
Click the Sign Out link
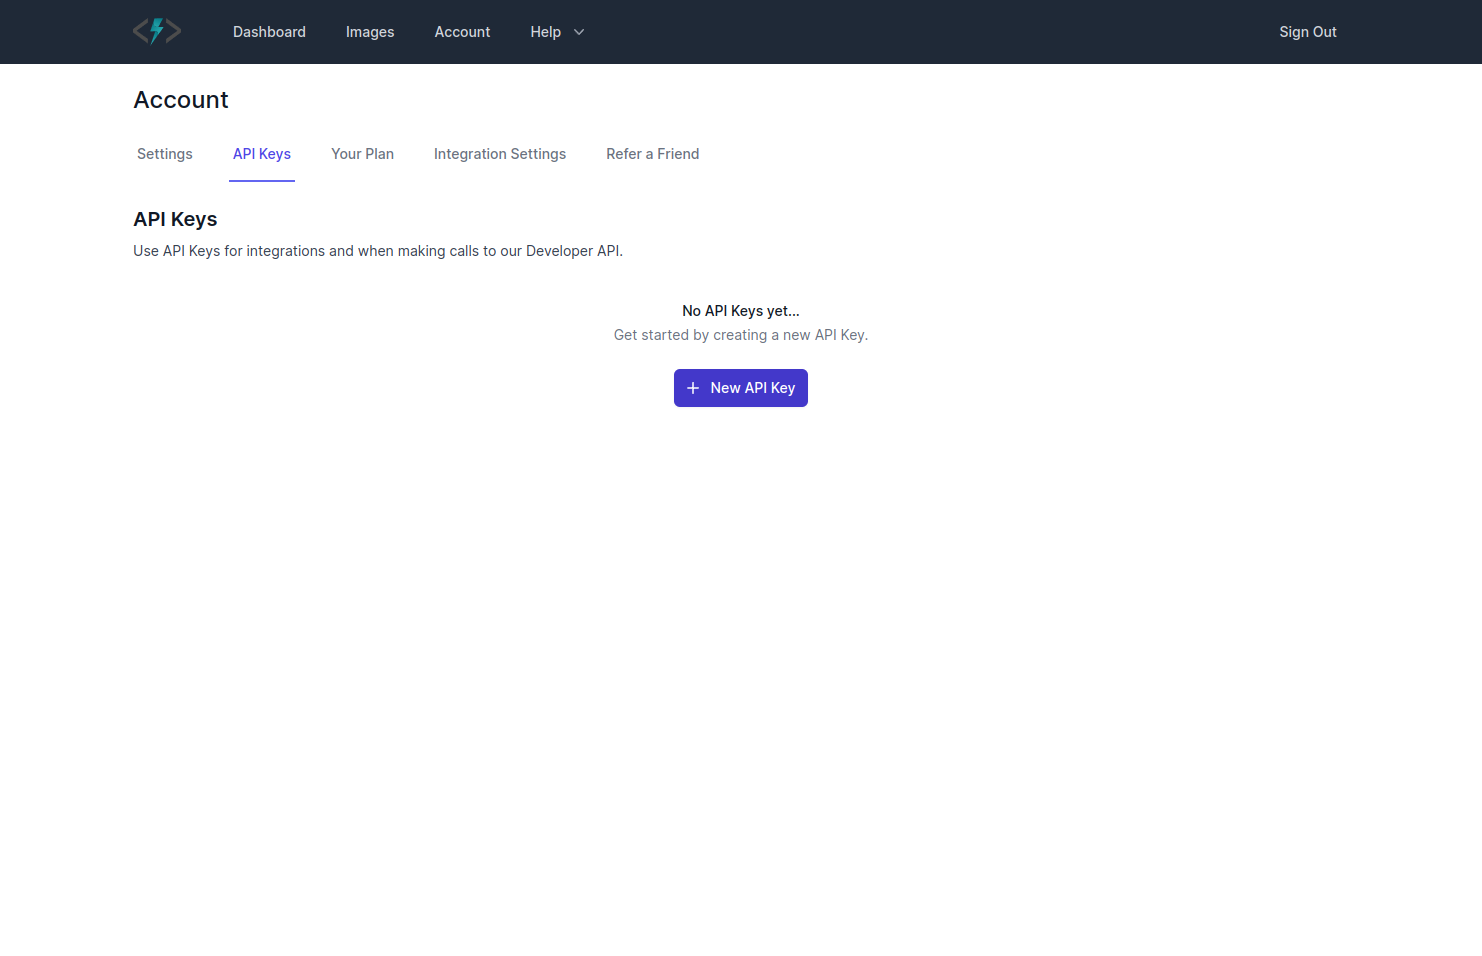[x=1308, y=32]
